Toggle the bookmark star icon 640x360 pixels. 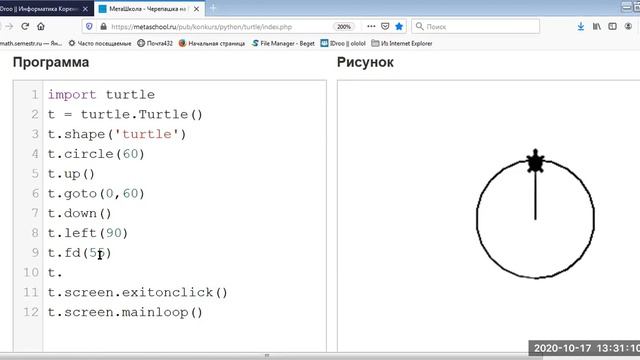tap(399, 26)
